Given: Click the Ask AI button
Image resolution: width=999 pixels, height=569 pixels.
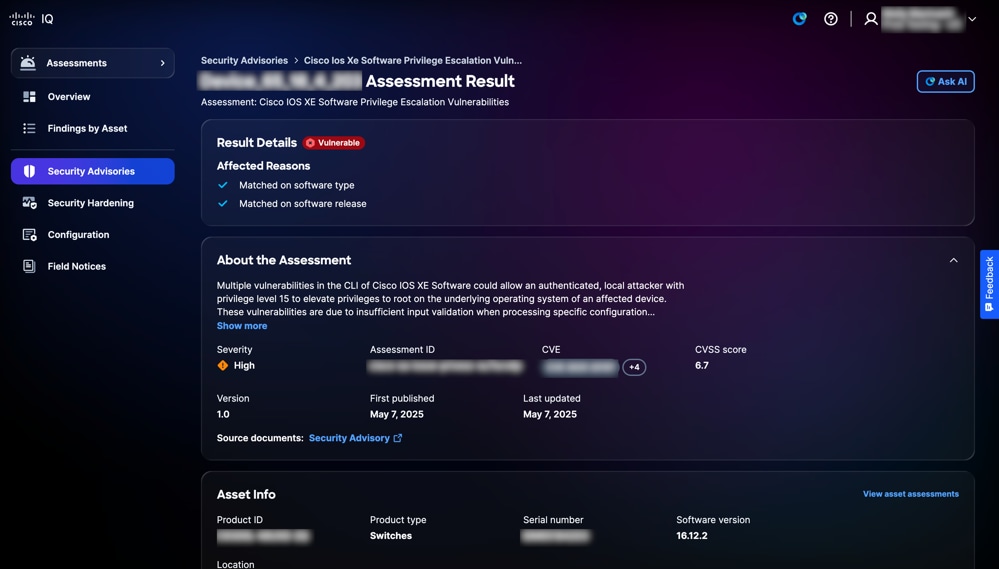Looking at the screenshot, I should 945,82.
